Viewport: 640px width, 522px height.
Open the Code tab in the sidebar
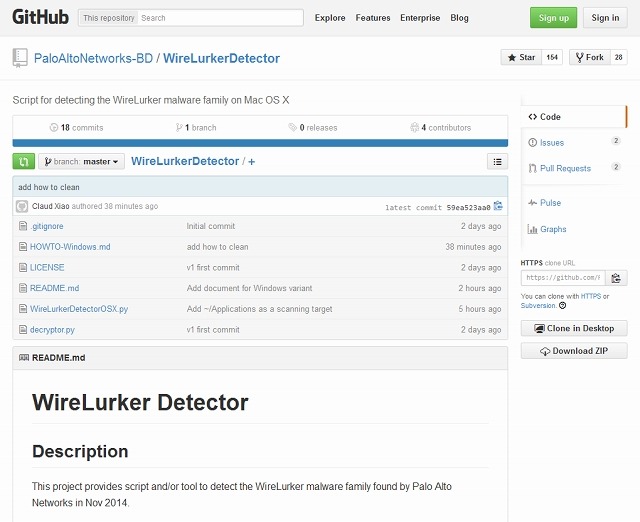tap(573, 117)
